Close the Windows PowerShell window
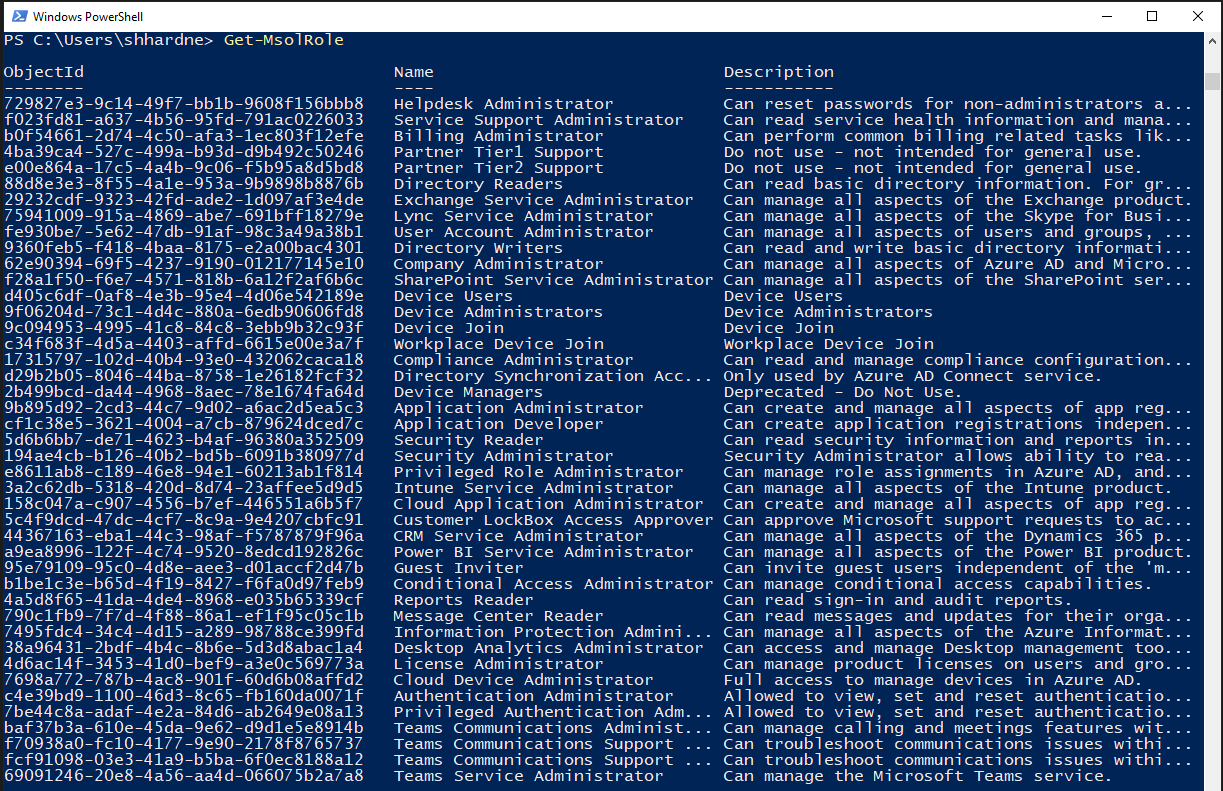The height and width of the screenshot is (791, 1223). (x=1198, y=16)
